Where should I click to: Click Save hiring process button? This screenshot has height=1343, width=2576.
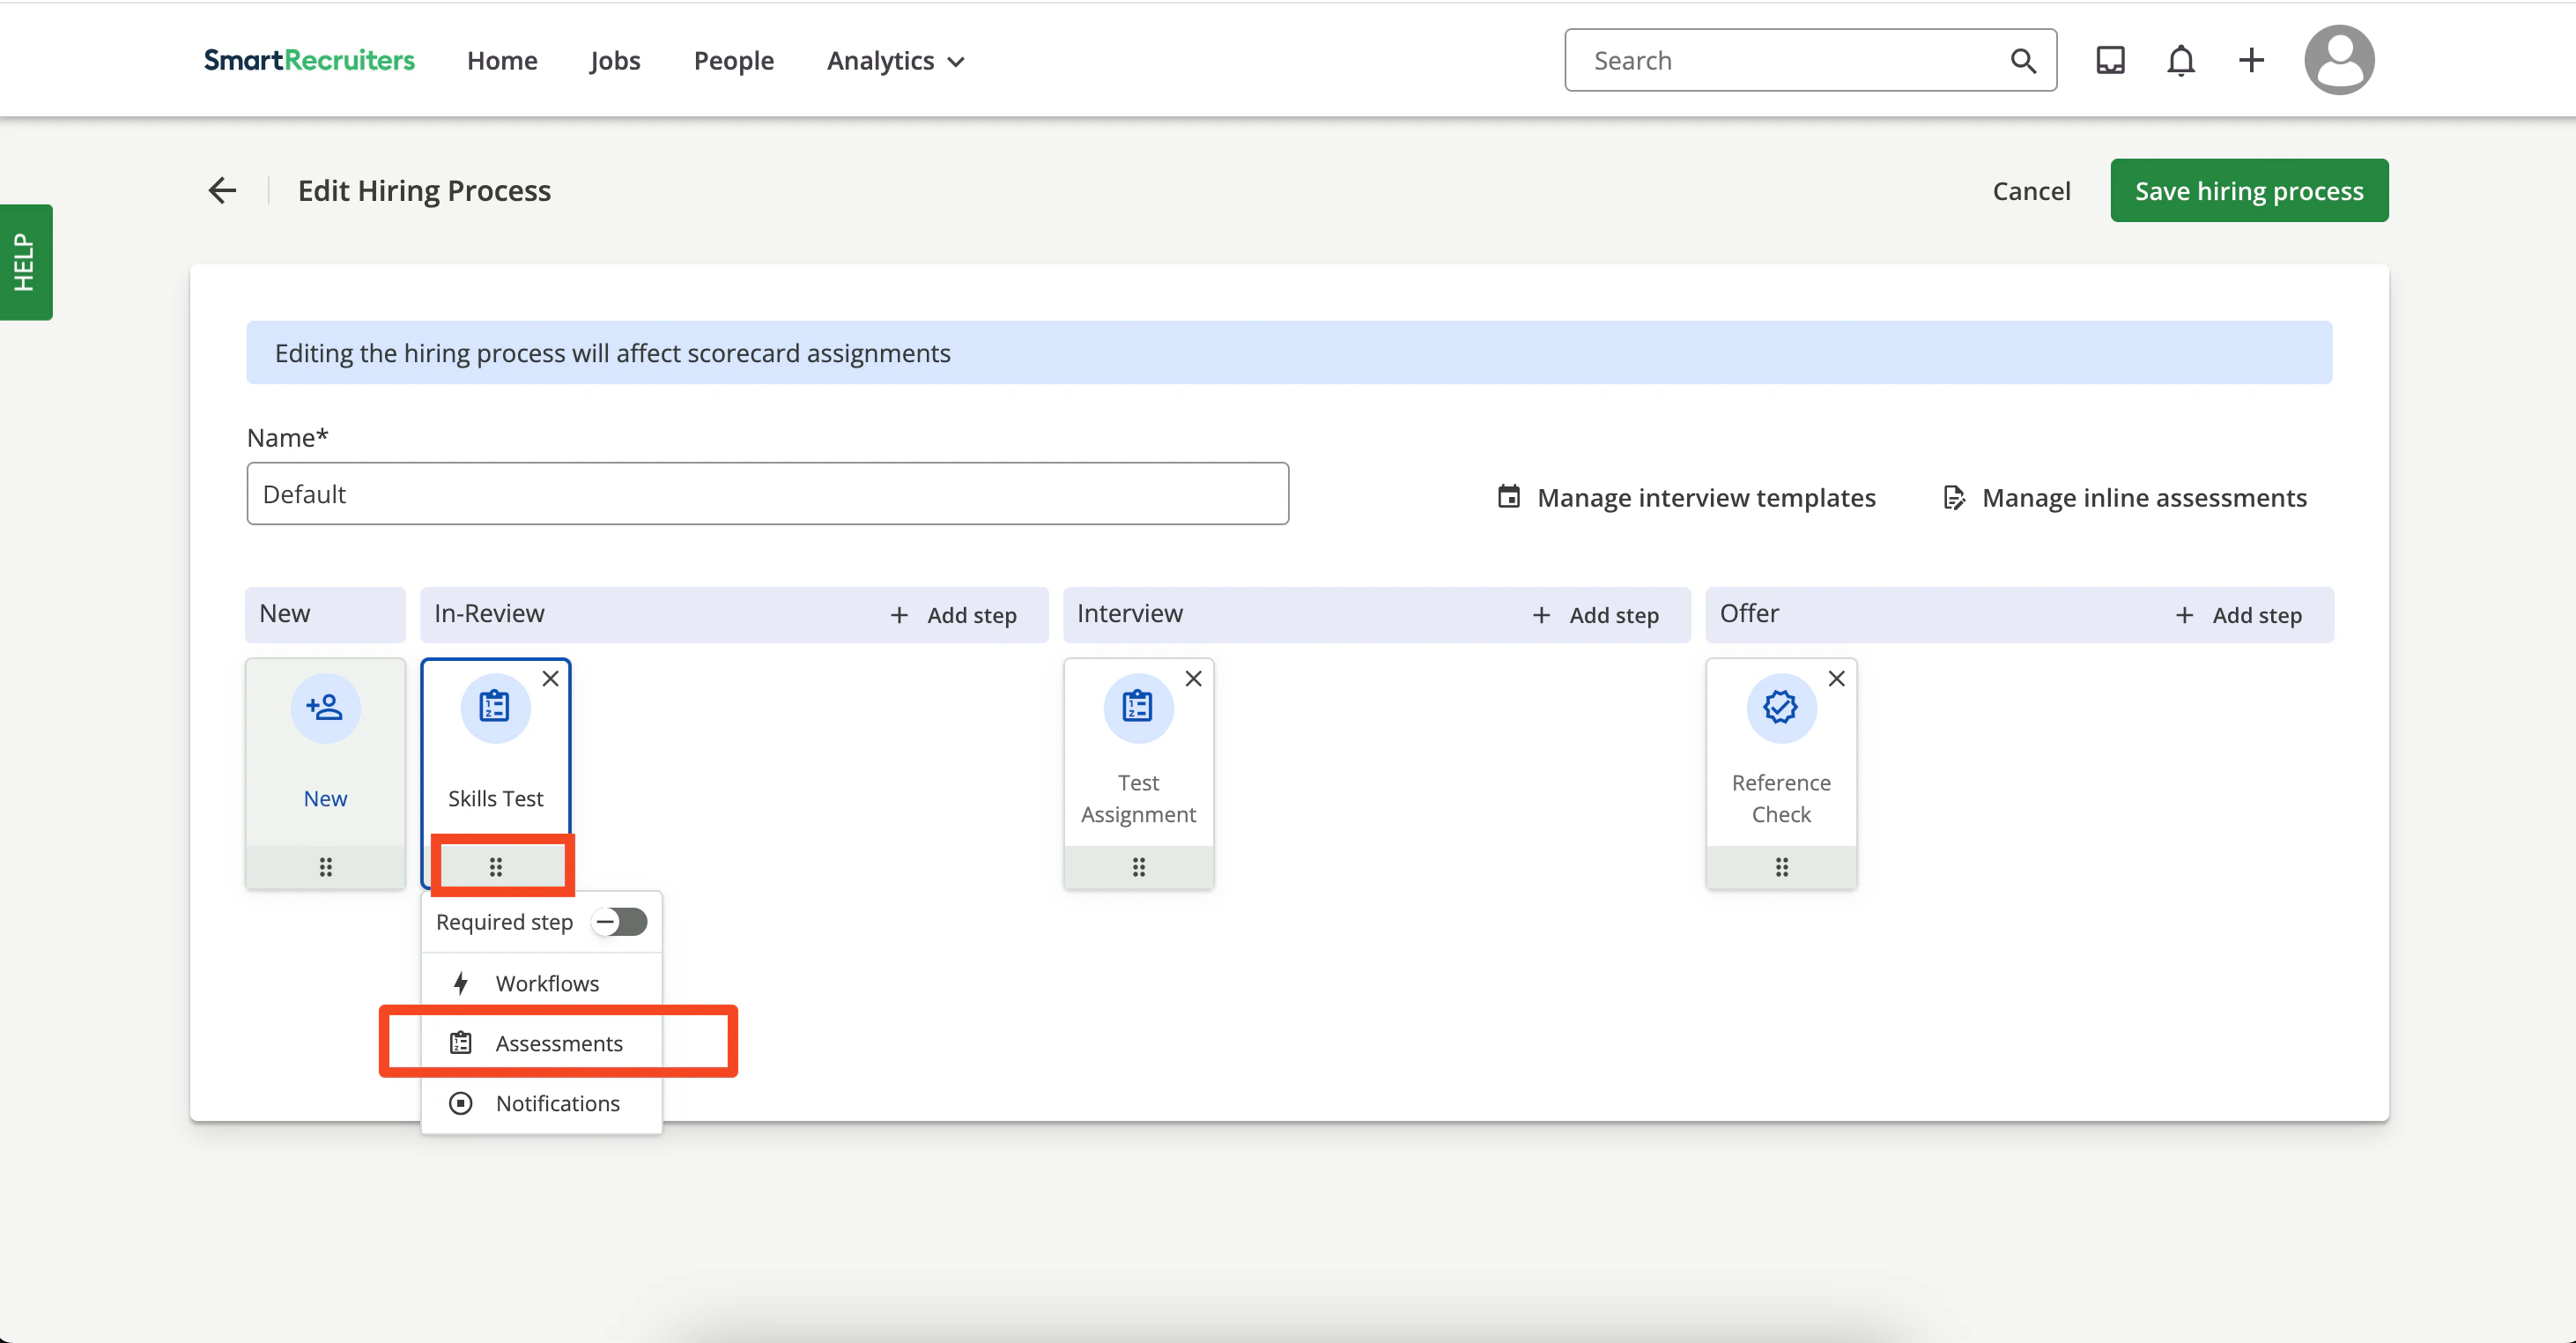[x=2248, y=190]
